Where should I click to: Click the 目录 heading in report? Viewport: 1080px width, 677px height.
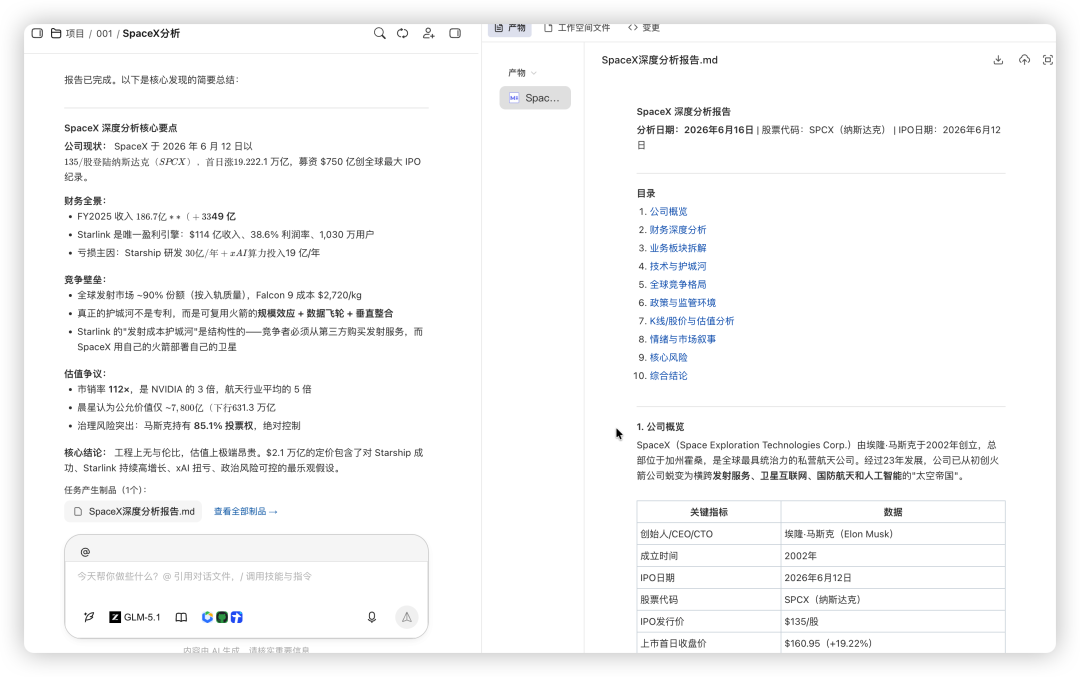646,194
